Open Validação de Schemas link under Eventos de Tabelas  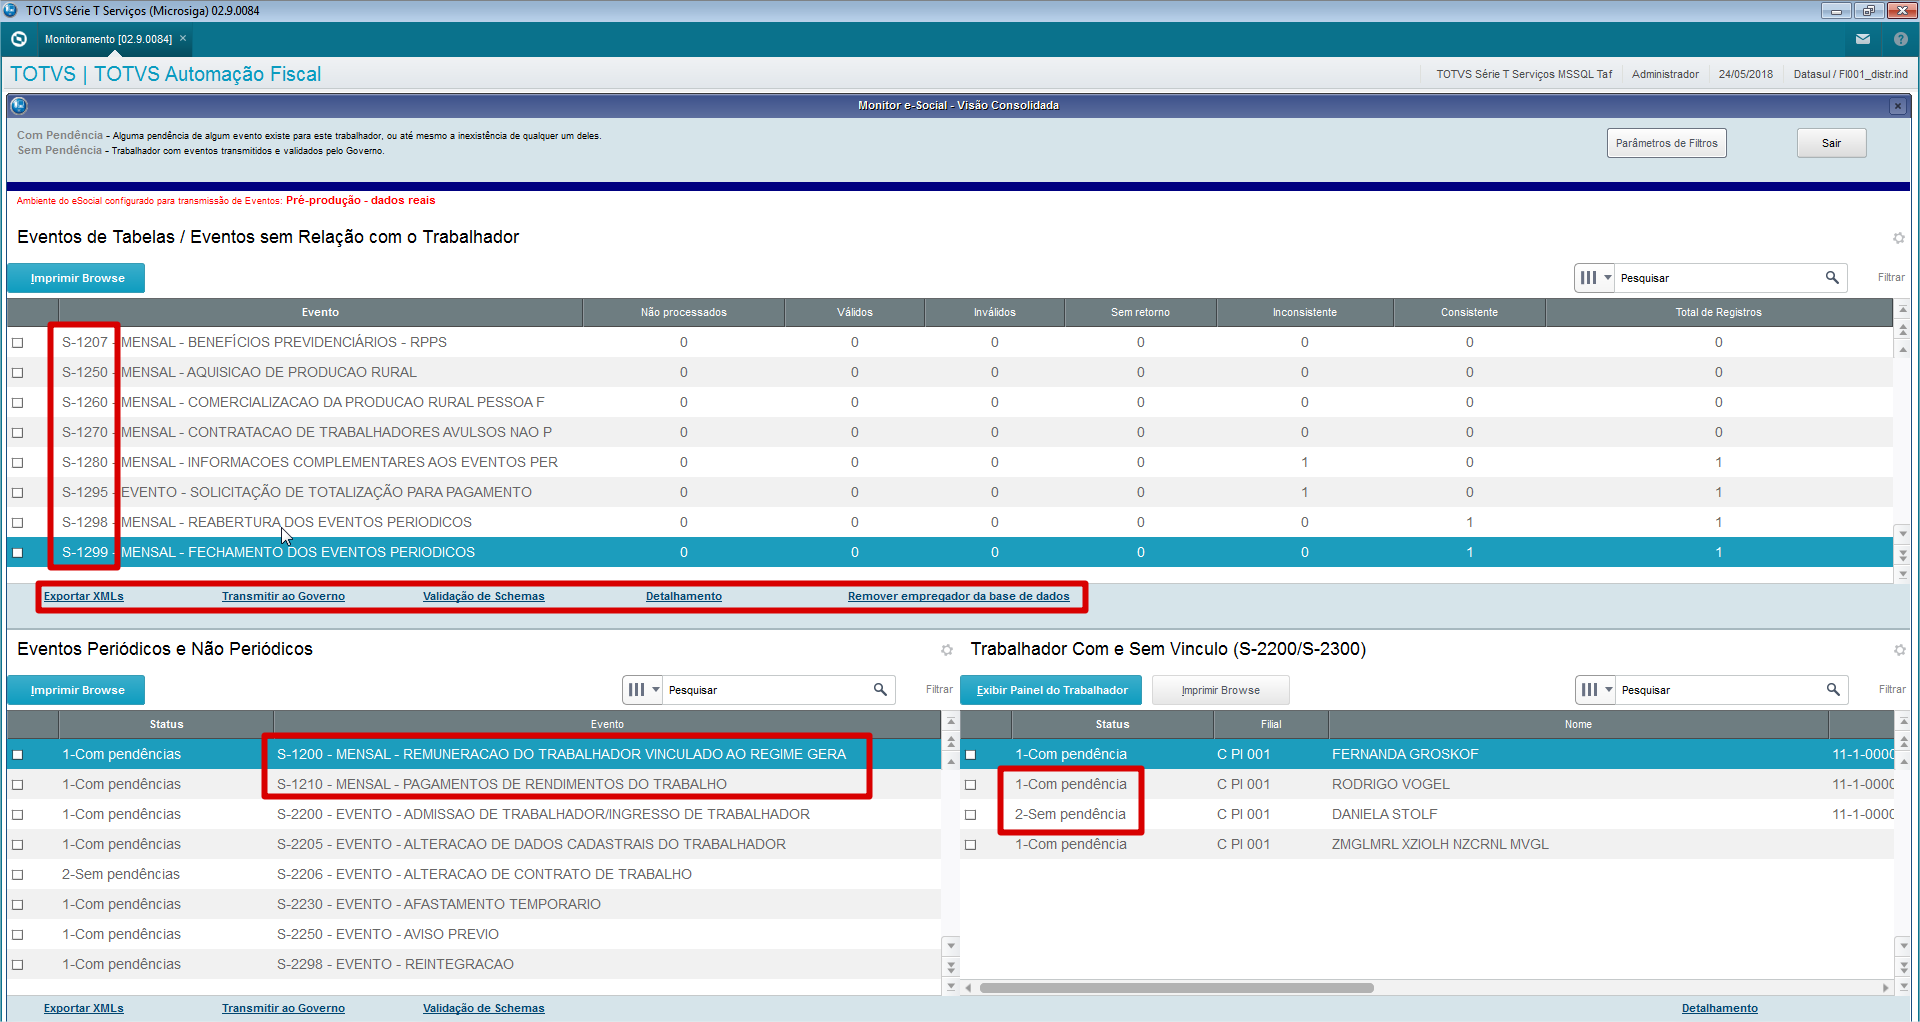[x=484, y=597]
